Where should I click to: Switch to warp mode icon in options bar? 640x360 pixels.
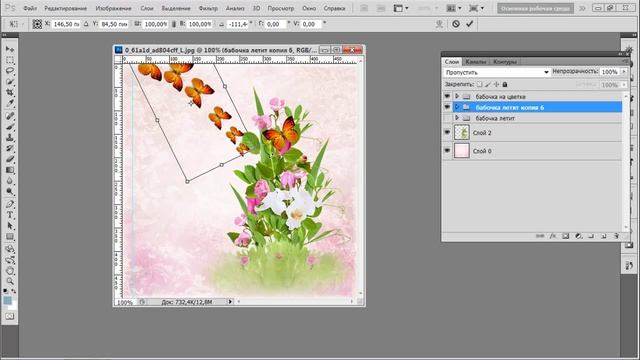(x=439, y=24)
